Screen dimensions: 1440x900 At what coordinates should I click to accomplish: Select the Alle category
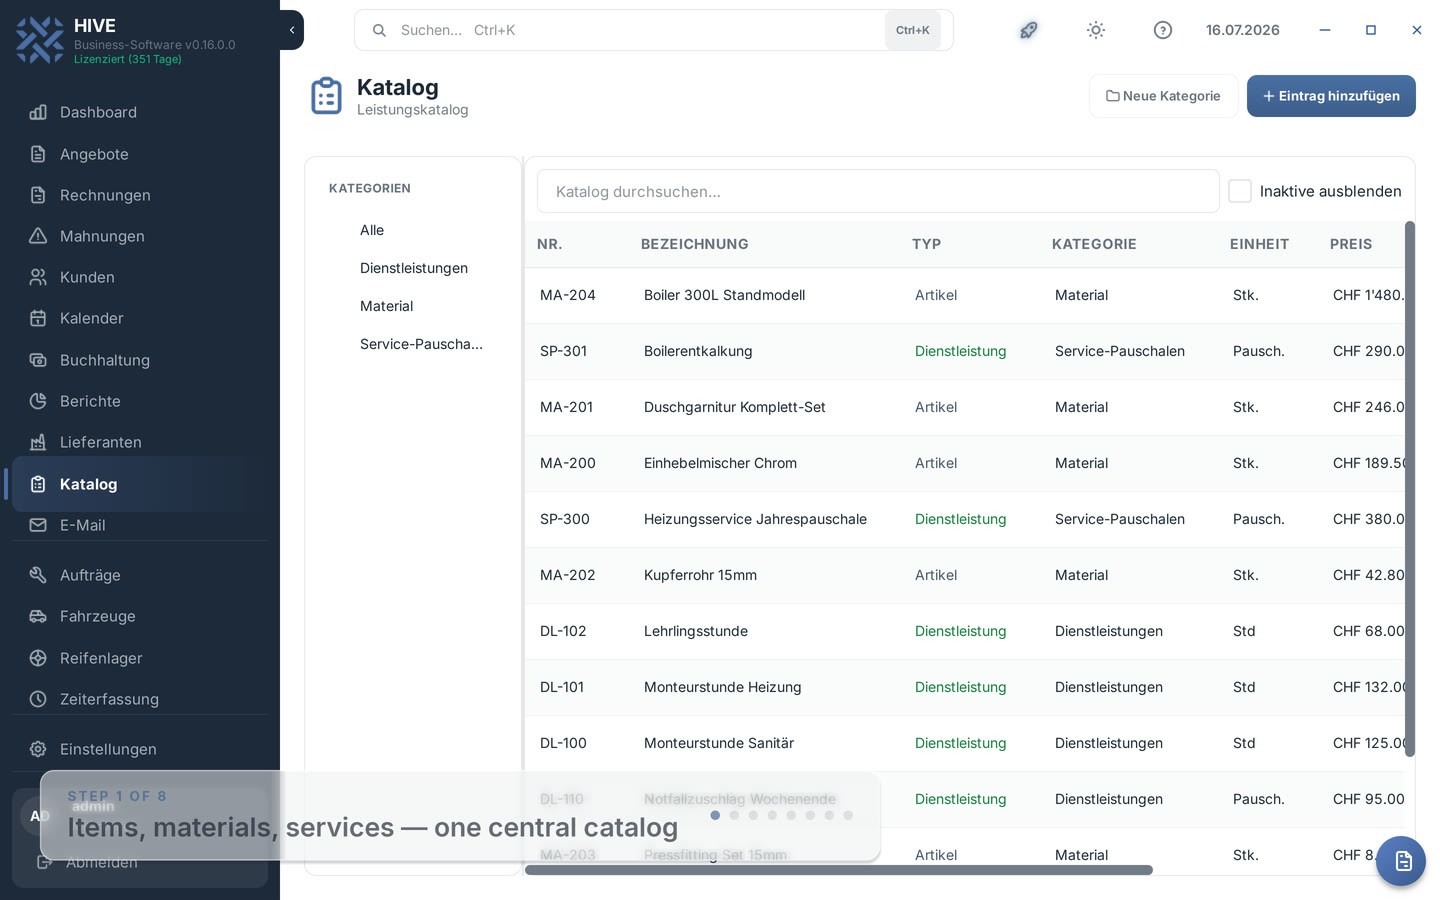(372, 230)
